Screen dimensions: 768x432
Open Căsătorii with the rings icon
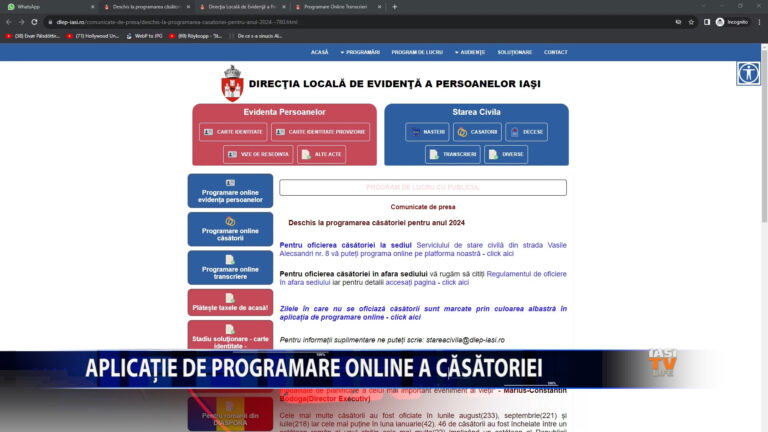(475, 132)
